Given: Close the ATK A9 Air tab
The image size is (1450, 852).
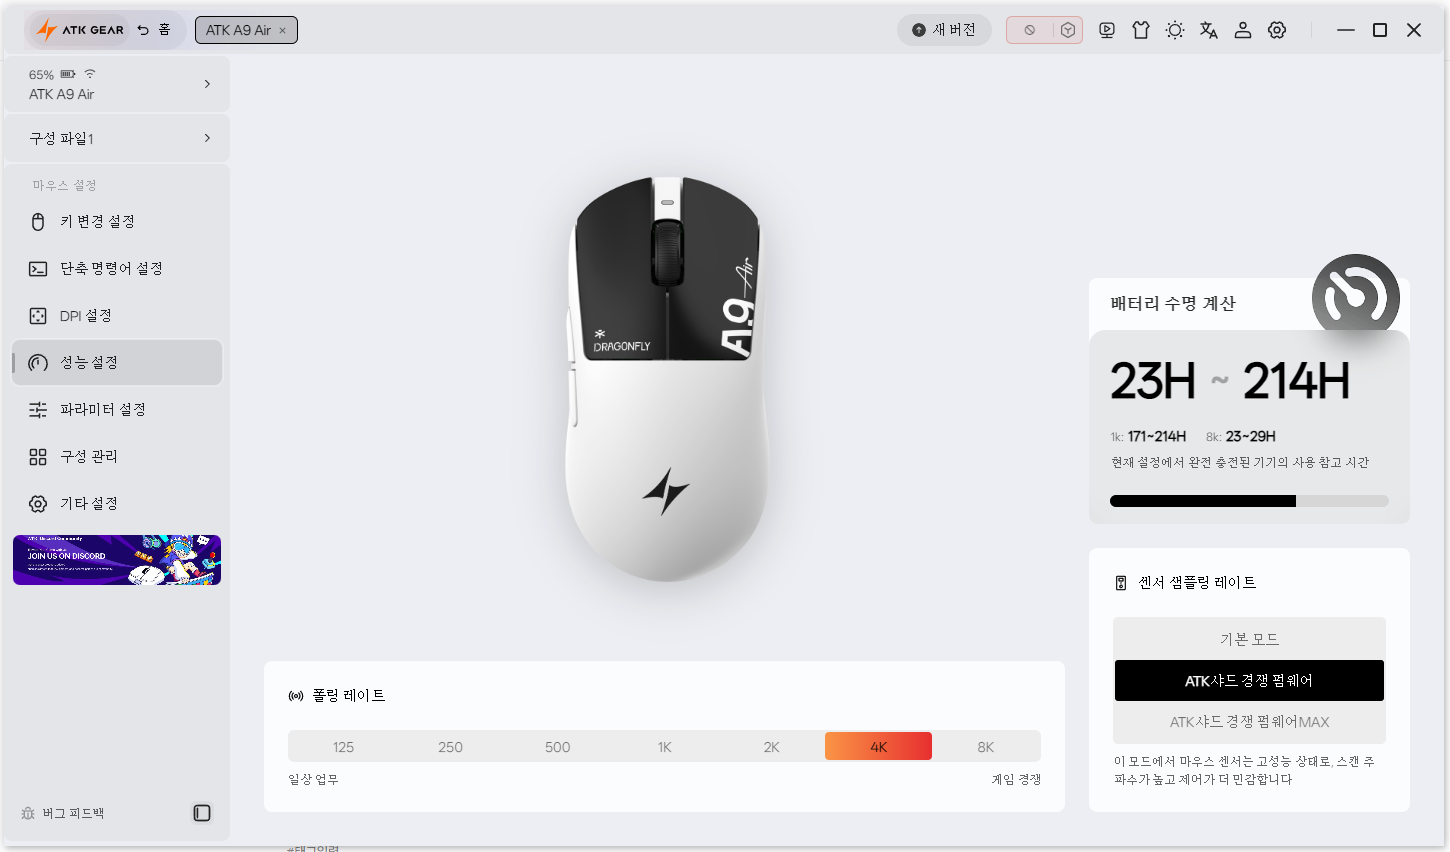Looking at the screenshot, I should [283, 31].
